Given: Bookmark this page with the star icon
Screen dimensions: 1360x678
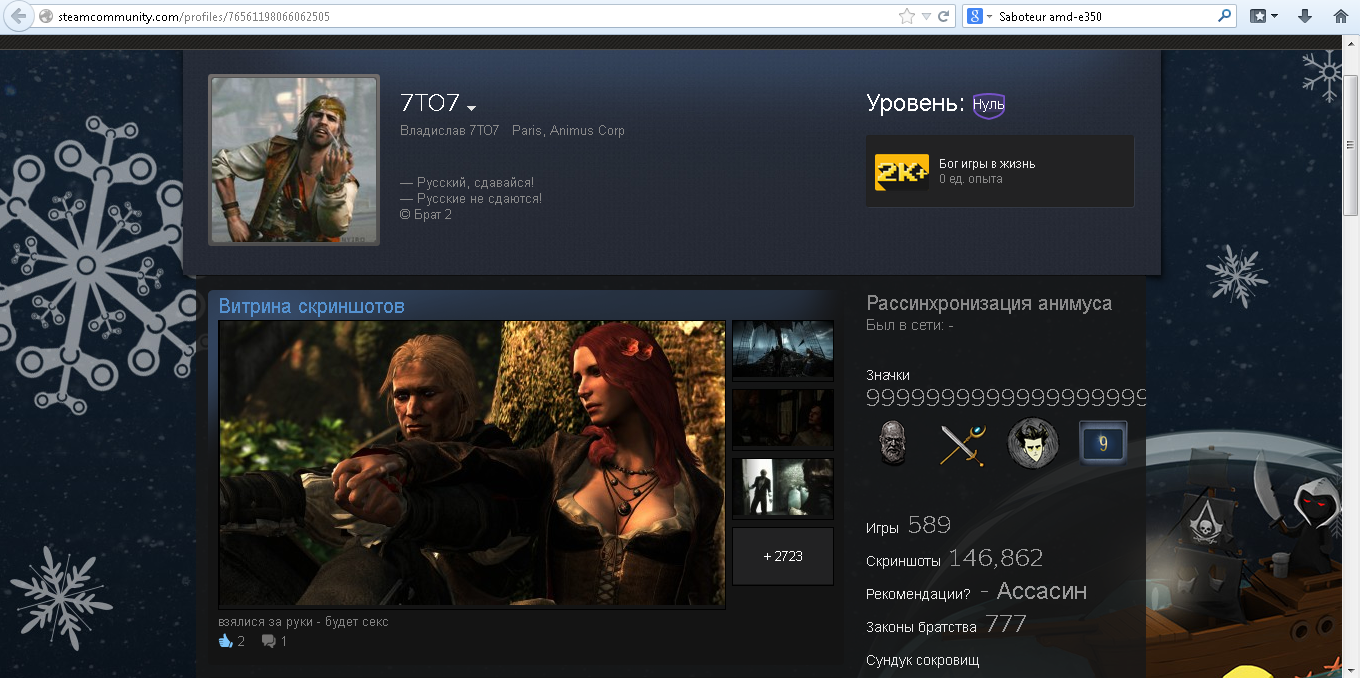Looking at the screenshot, I should pos(907,16).
